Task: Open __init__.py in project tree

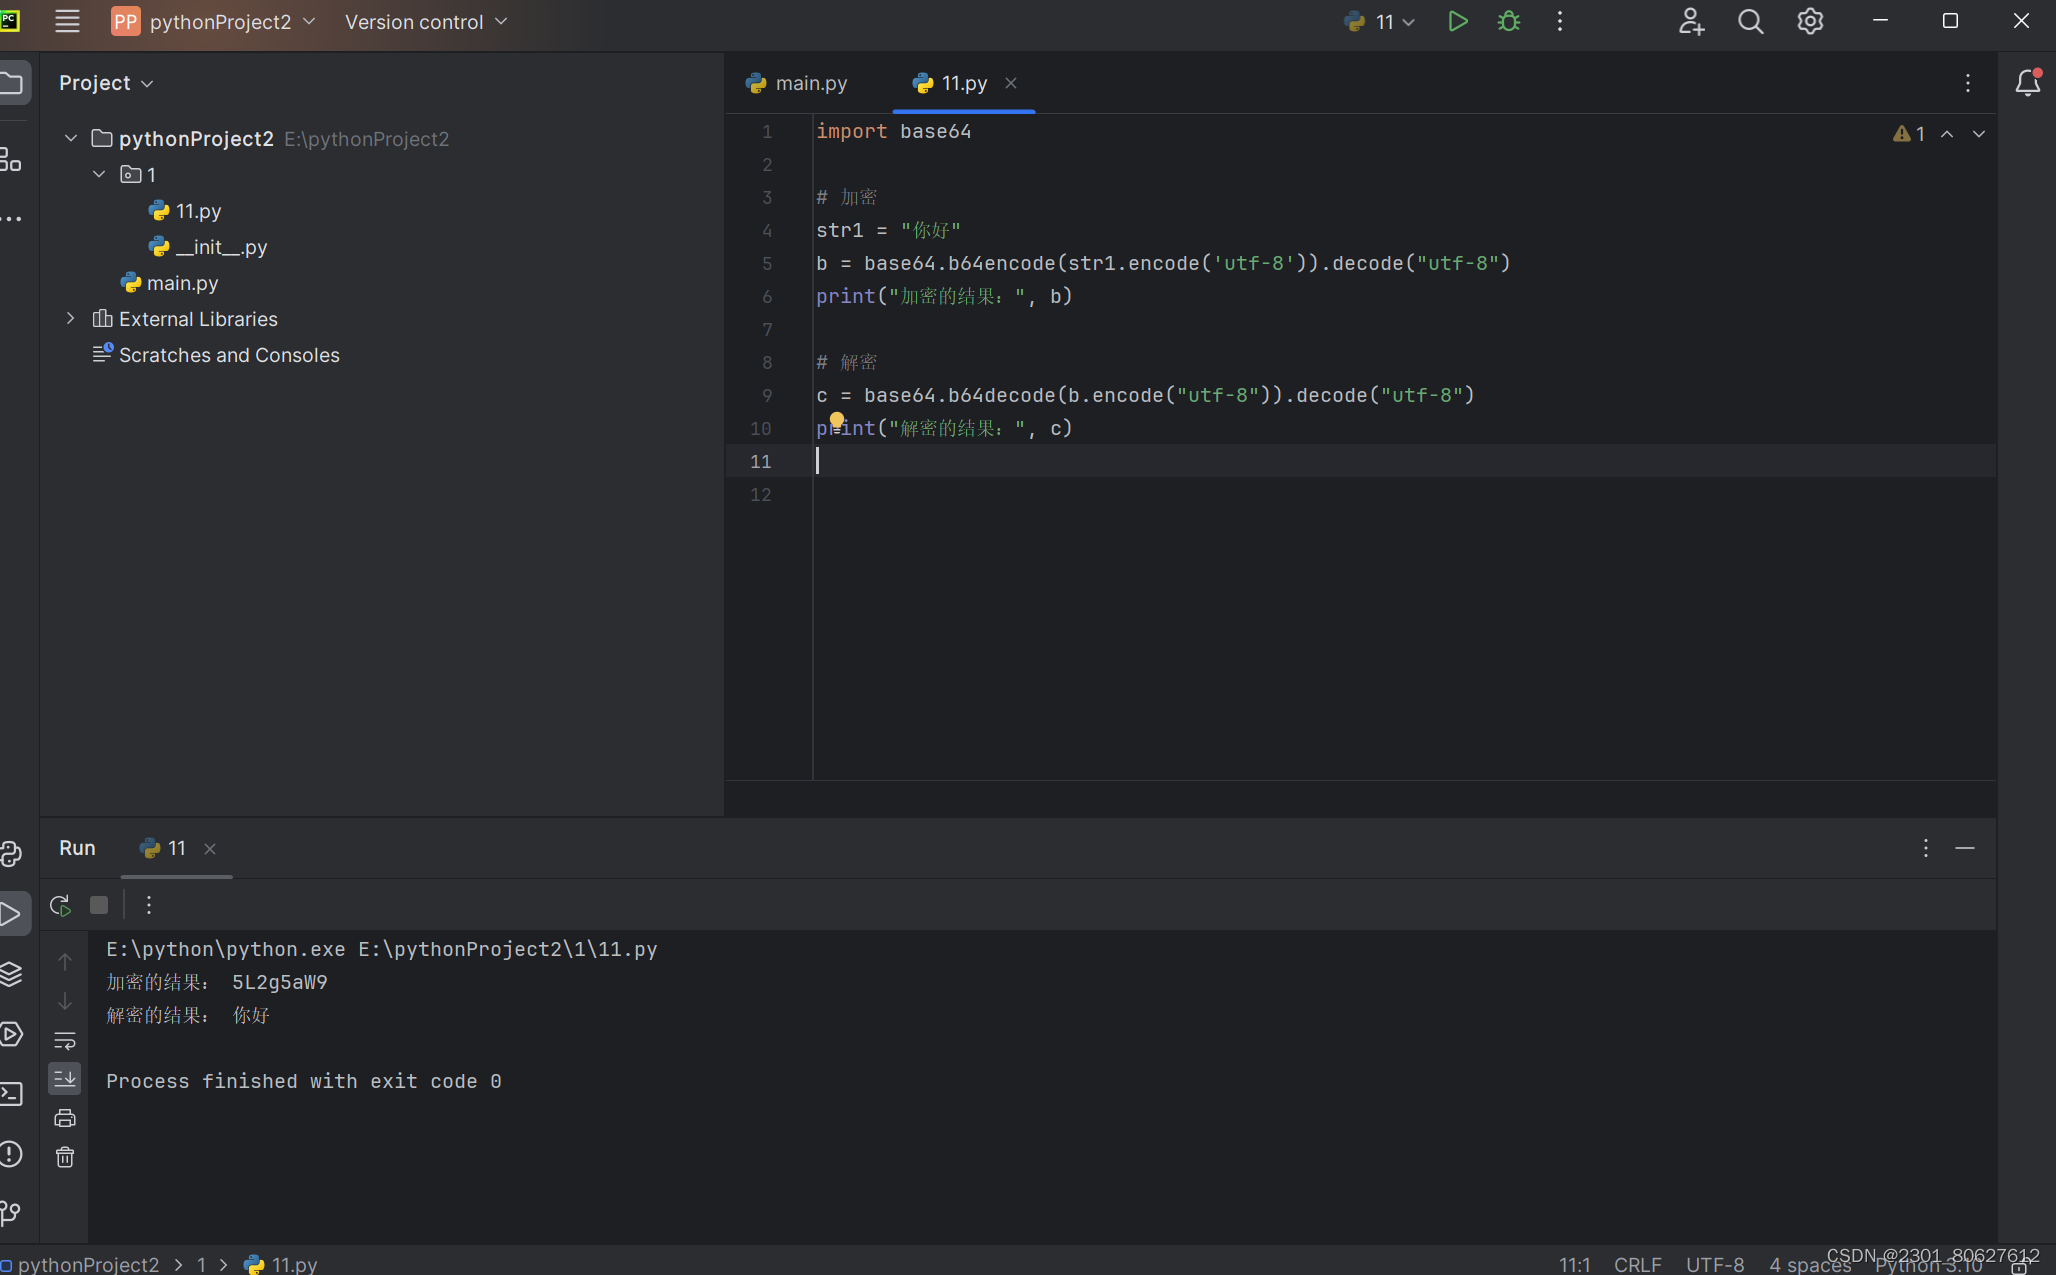Action: pyautogui.click(x=221, y=247)
